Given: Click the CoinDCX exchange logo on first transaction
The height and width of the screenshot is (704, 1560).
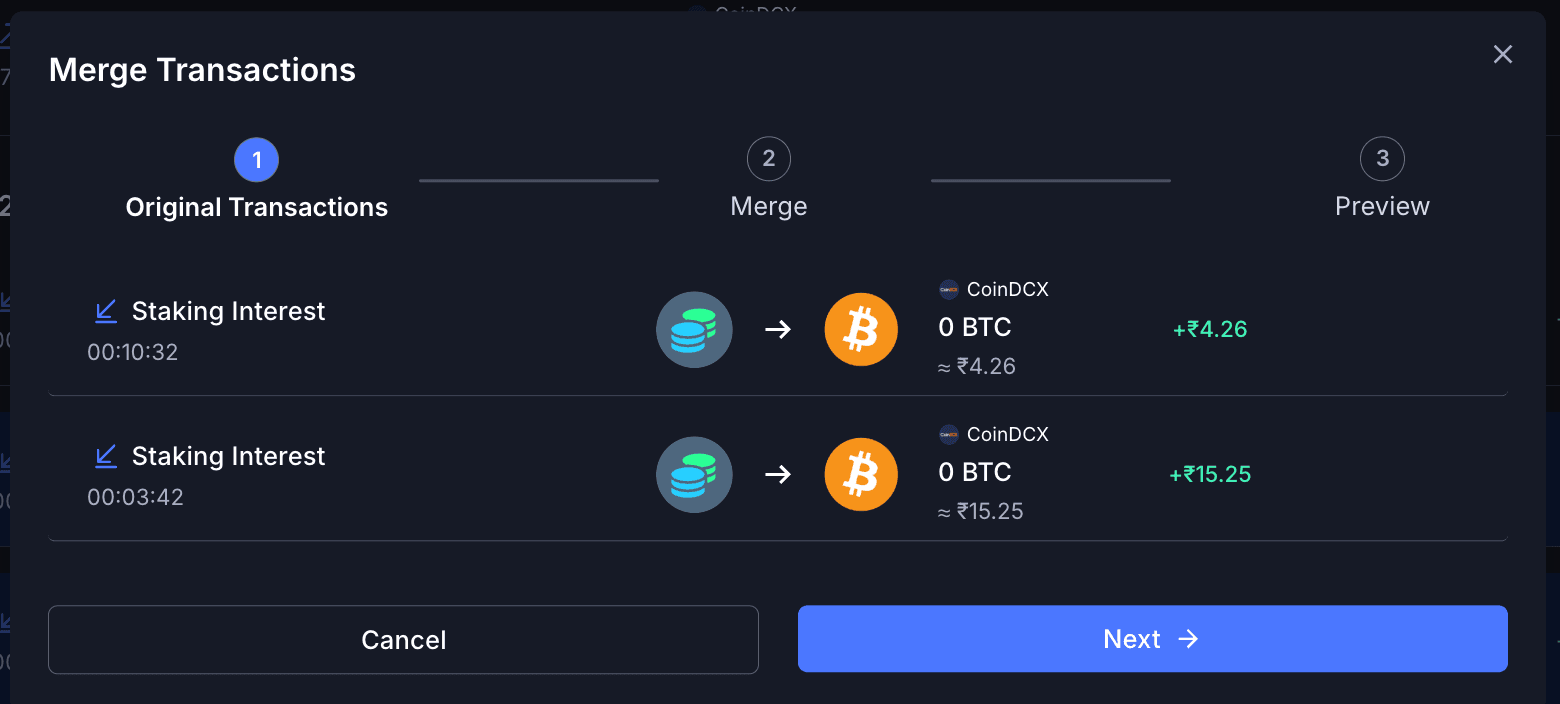Looking at the screenshot, I should tap(947, 289).
